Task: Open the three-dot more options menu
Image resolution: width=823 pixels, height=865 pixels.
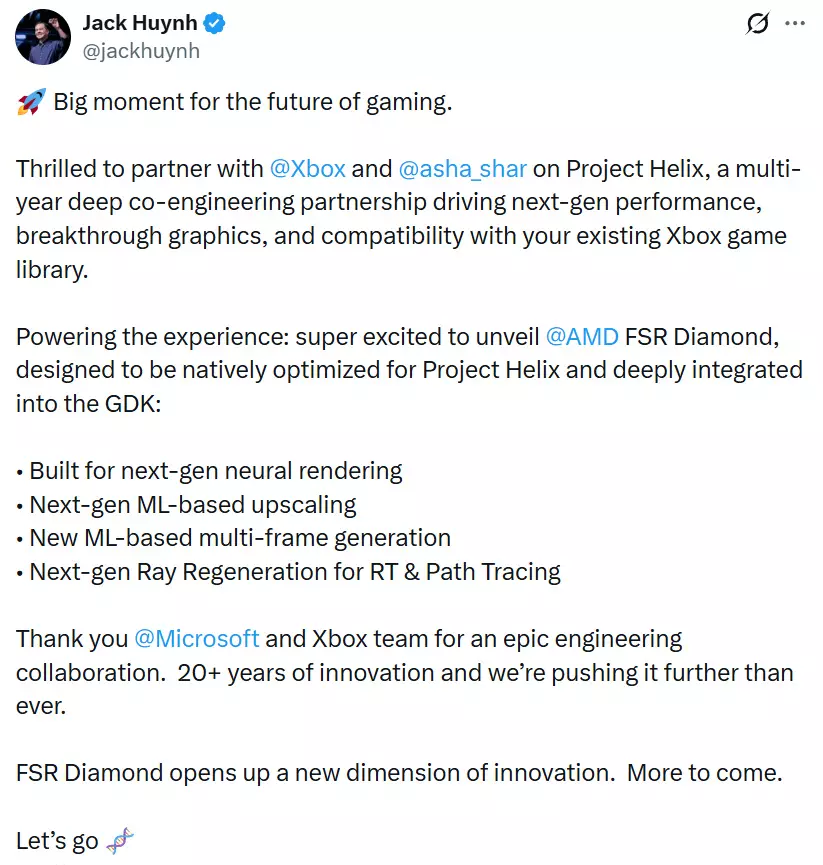Action: point(794,24)
